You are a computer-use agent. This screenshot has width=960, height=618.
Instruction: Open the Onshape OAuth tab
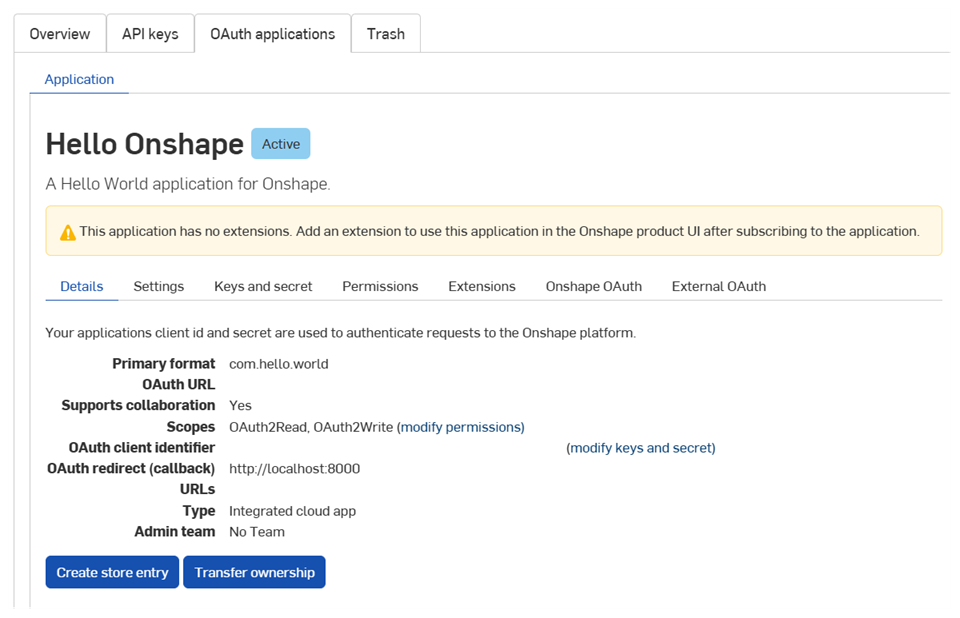(x=594, y=287)
